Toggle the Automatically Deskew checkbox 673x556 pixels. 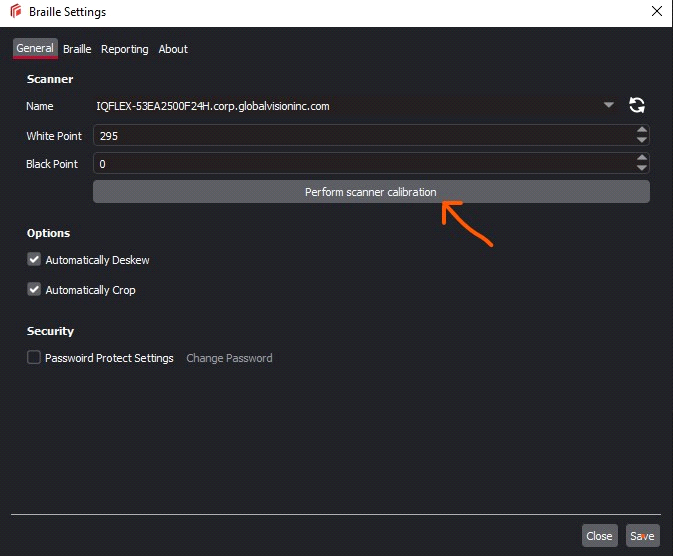(34, 260)
